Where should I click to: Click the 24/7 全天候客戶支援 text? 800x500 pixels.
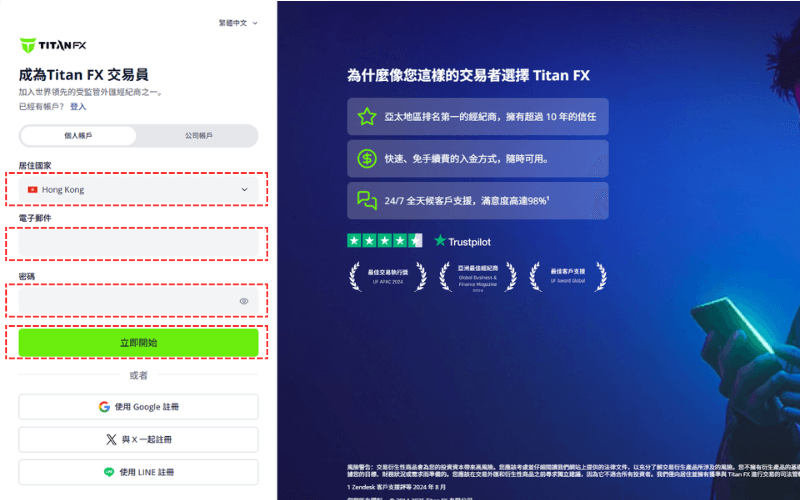(467, 201)
